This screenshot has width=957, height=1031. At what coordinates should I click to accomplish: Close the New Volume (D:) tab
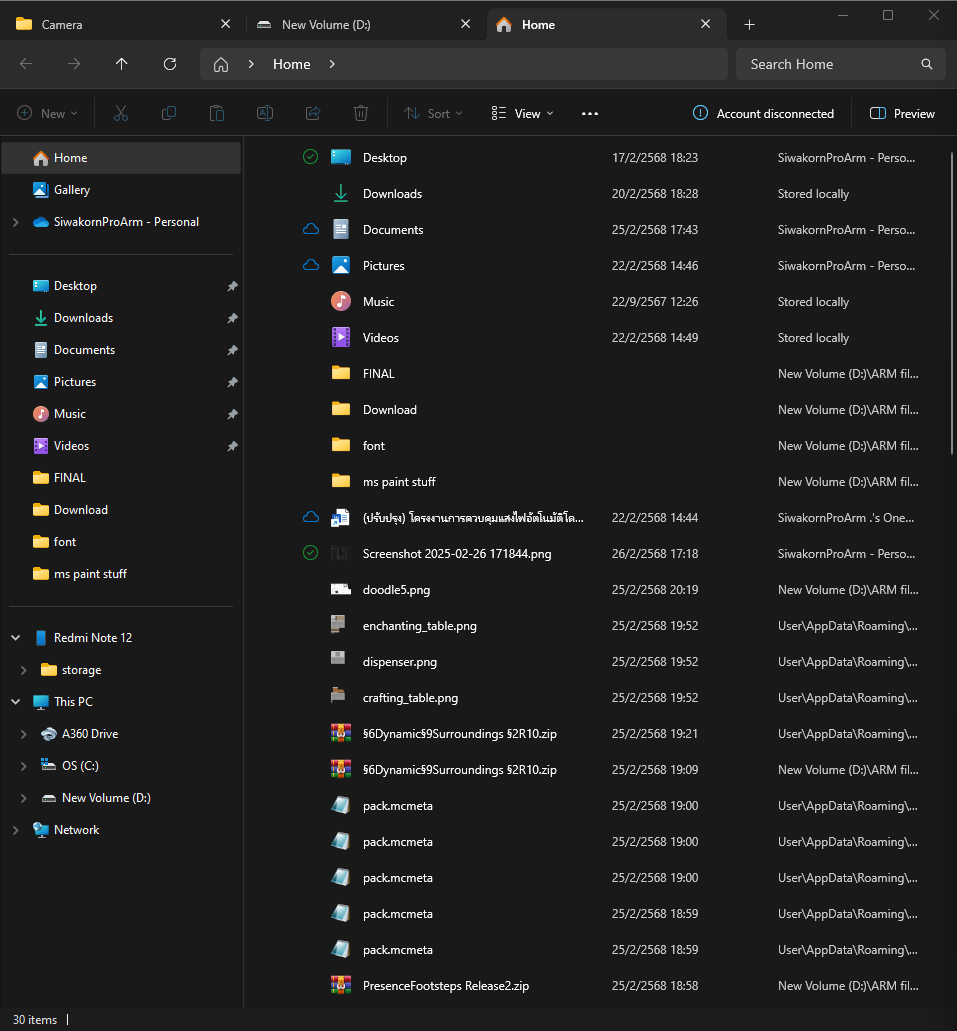point(466,24)
